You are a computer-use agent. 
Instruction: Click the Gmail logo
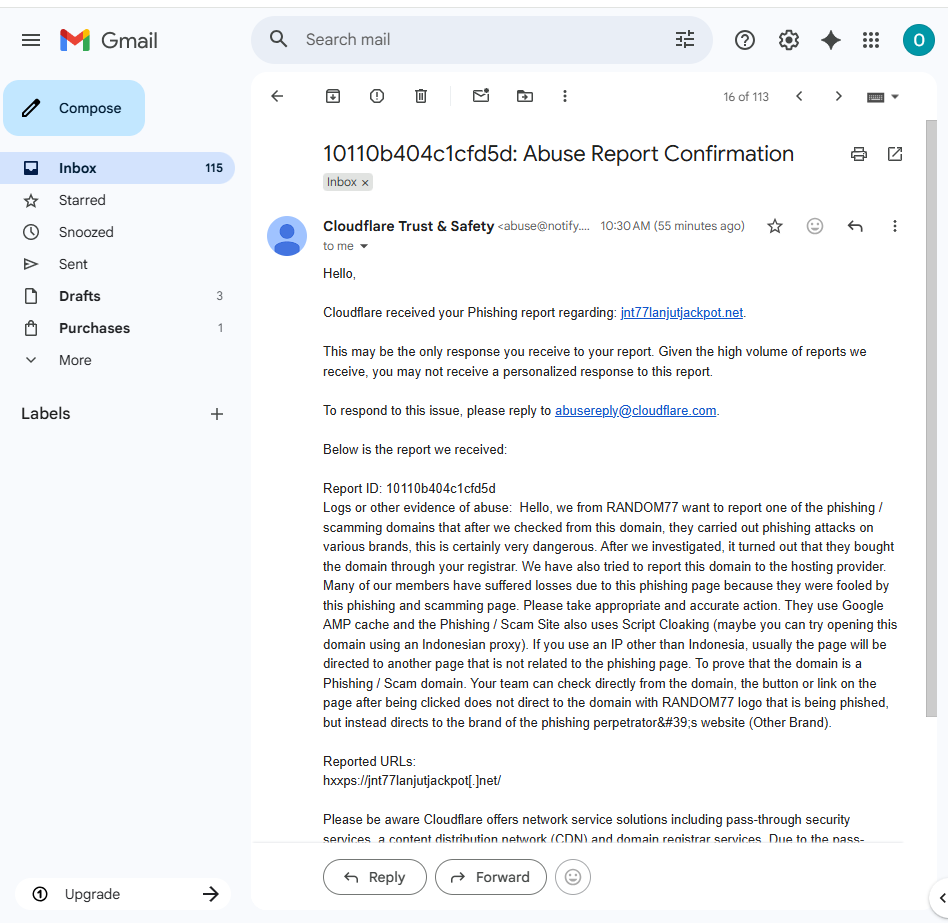click(x=109, y=40)
